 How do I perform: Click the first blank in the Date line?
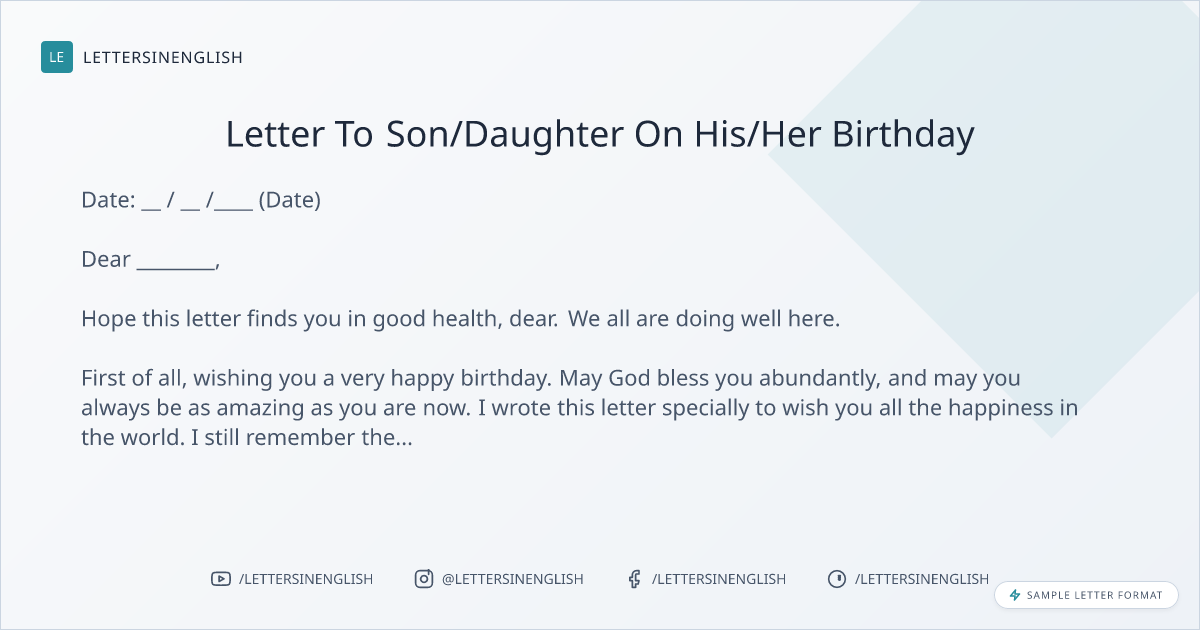click(x=151, y=201)
